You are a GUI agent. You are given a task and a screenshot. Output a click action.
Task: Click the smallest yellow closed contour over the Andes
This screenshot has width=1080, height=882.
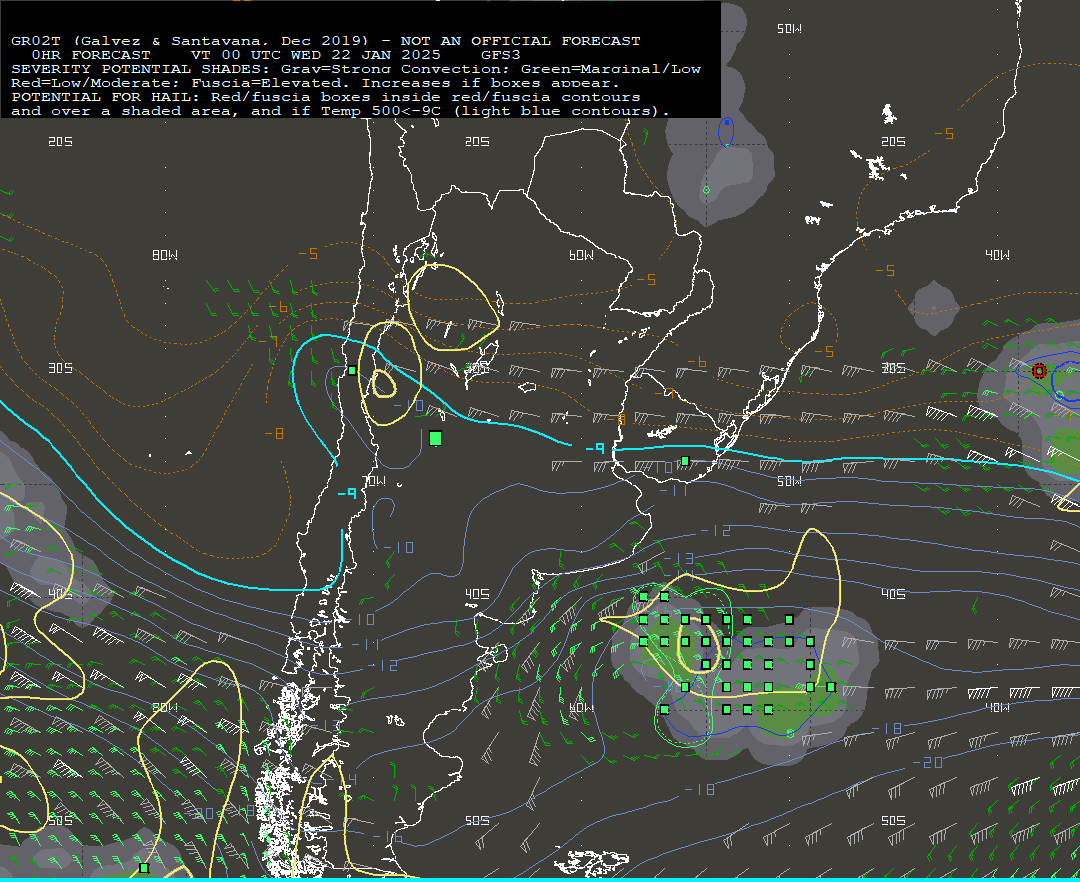point(384,384)
